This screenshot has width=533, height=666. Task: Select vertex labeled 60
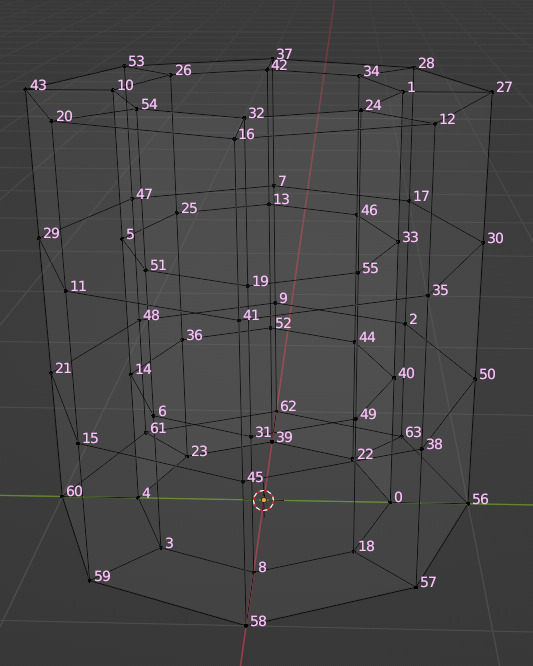pyautogui.click(x=62, y=496)
